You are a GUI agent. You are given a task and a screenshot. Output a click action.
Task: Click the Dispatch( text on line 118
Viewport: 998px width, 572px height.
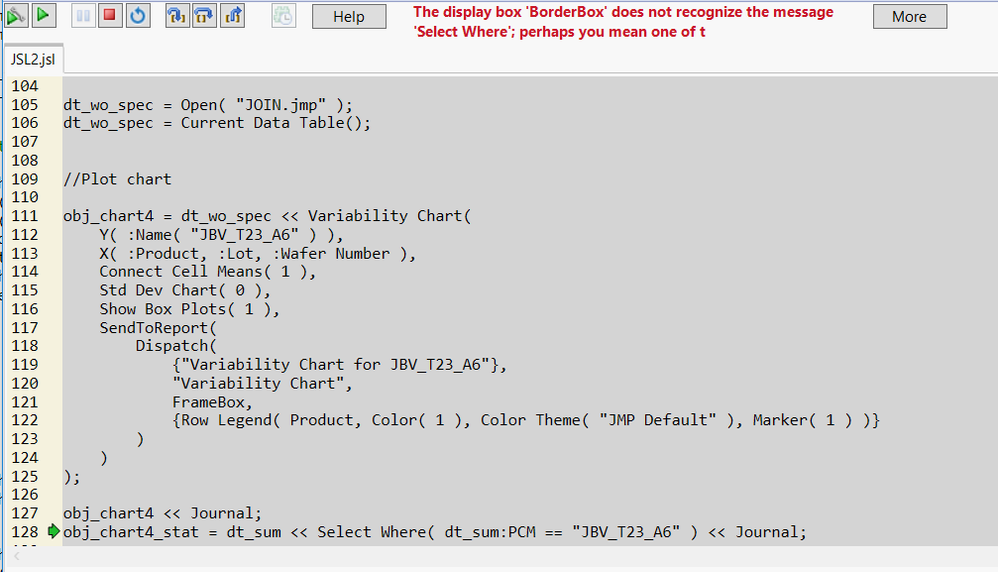176,346
